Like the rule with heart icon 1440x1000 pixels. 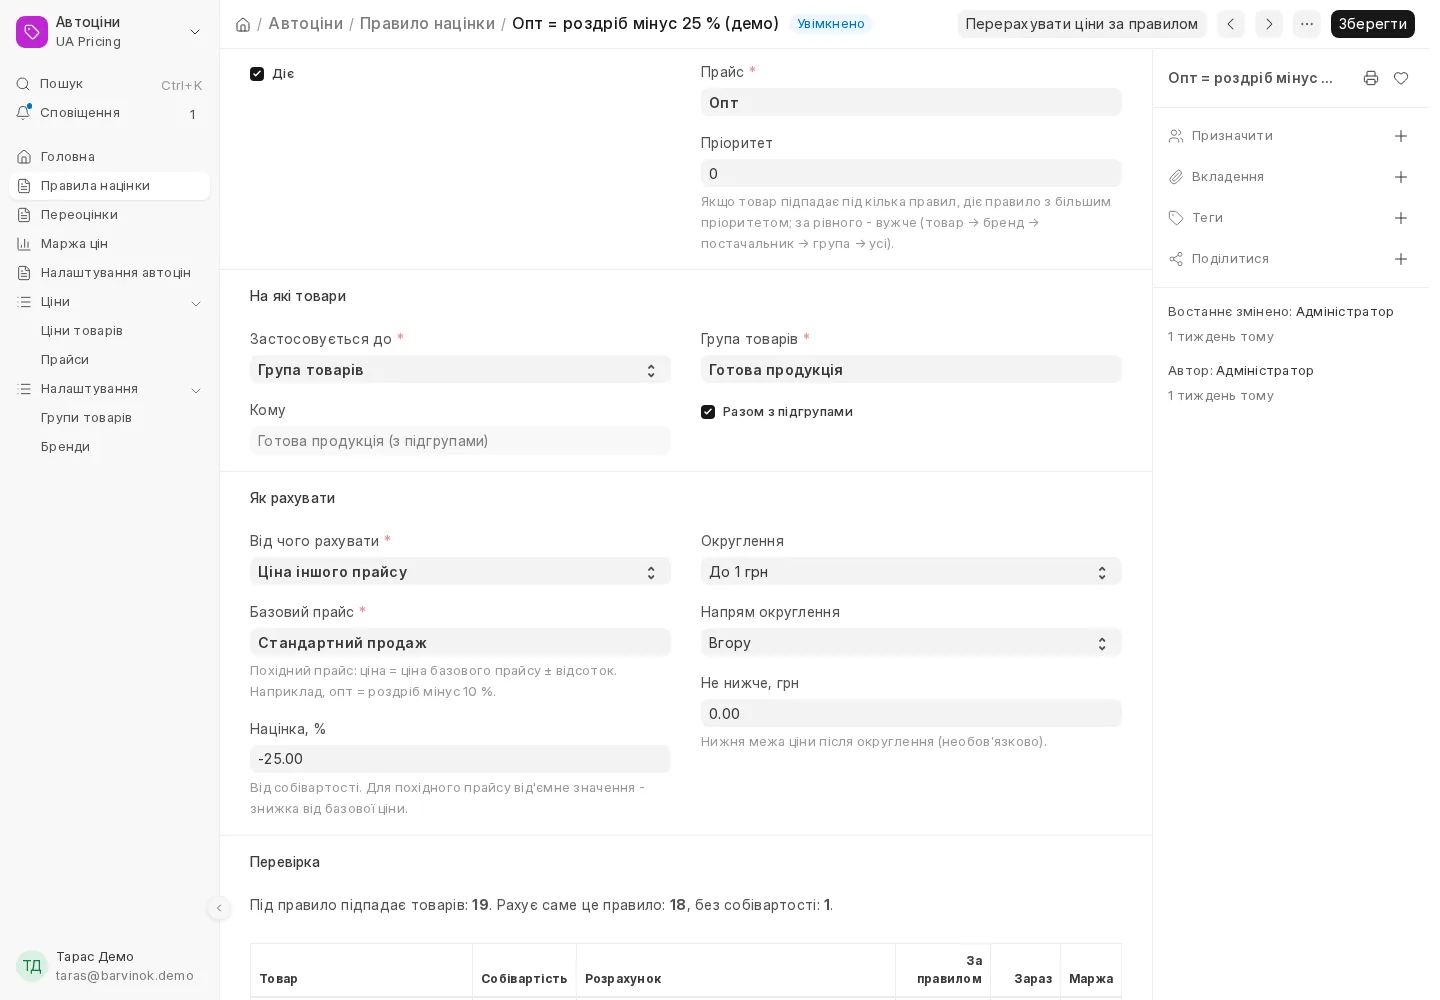tap(1401, 78)
